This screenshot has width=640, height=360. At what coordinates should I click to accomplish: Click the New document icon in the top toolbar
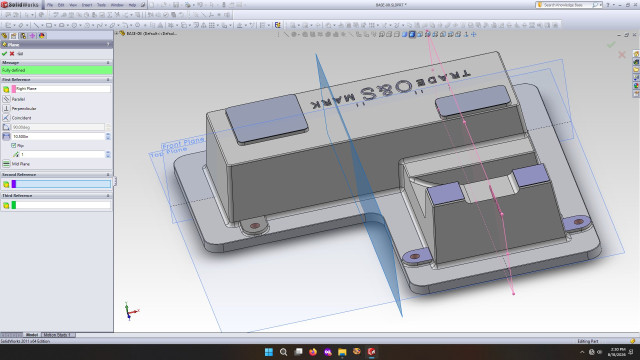tap(152, 5)
